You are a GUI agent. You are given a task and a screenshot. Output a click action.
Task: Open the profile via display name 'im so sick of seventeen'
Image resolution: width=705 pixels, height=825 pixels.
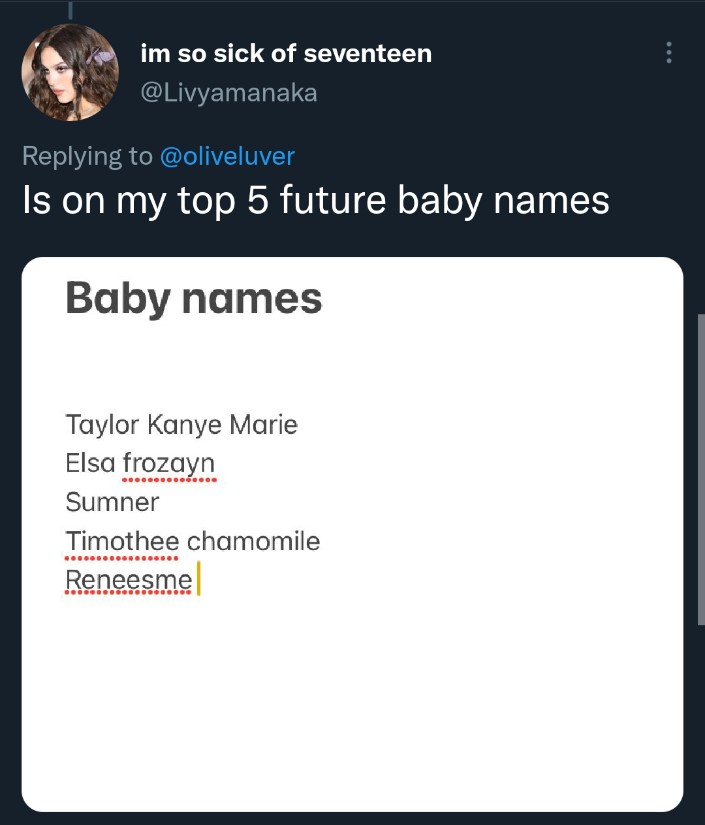(x=286, y=54)
